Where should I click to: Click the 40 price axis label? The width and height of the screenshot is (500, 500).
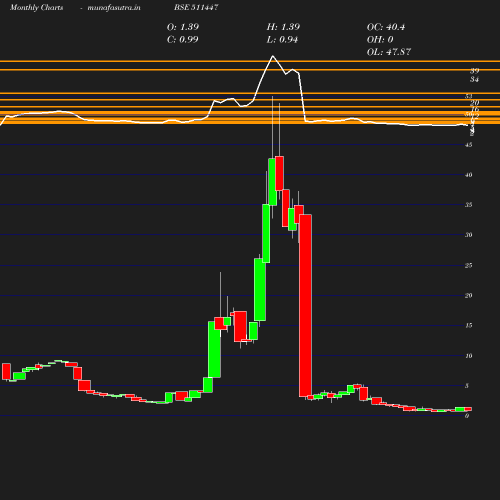coord(469,175)
